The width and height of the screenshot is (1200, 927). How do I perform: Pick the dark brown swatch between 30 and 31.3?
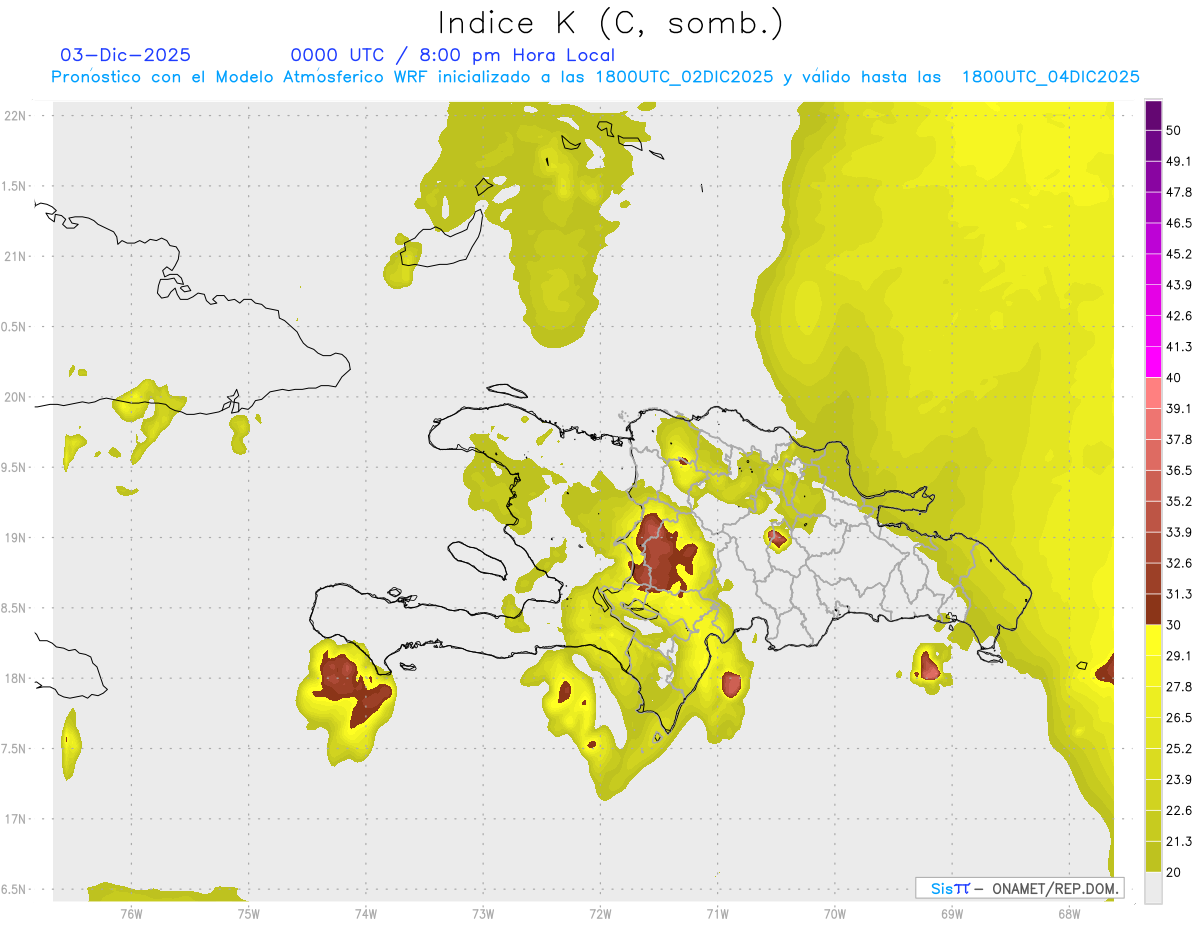click(1153, 610)
